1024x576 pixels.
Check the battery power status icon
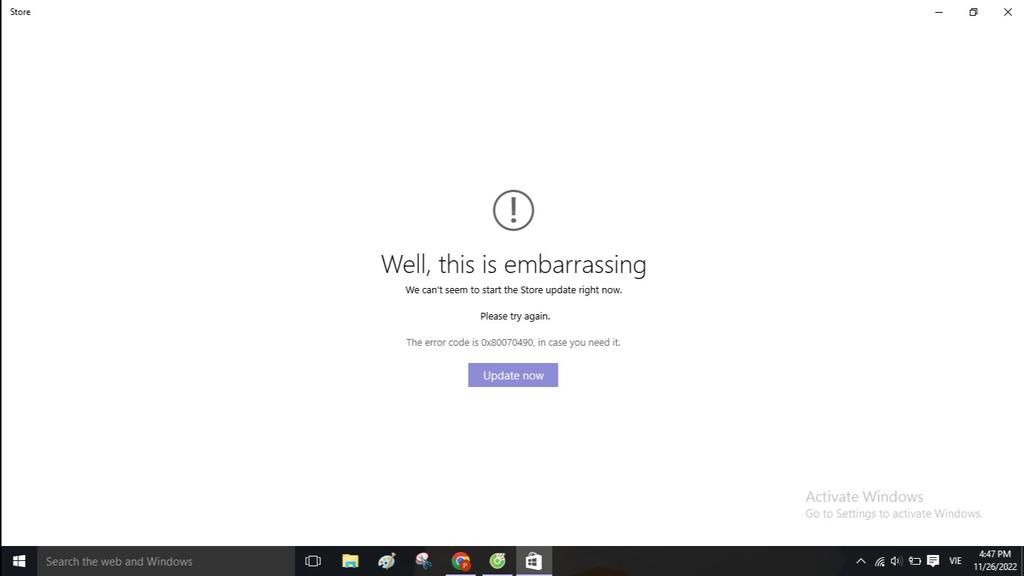[x=914, y=561]
